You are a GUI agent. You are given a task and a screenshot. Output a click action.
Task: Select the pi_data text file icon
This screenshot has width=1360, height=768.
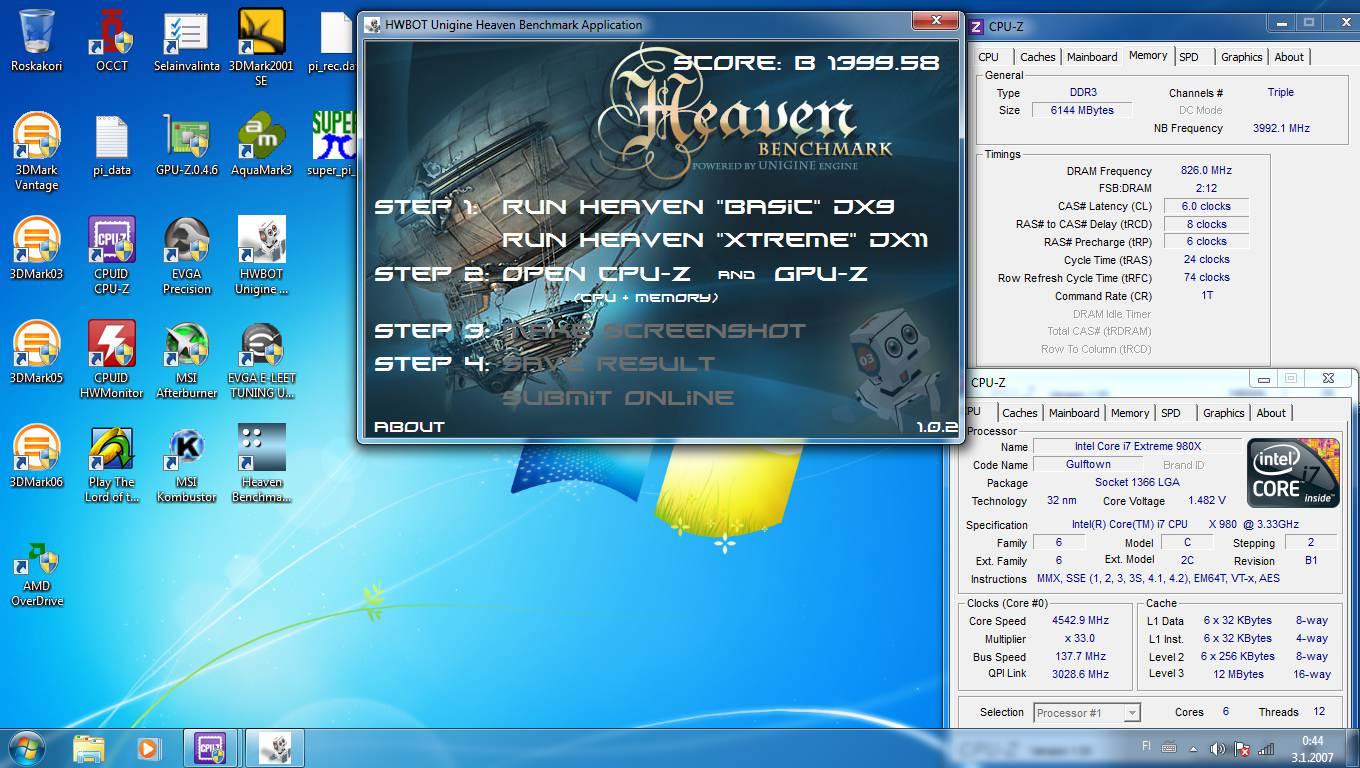[x=112, y=144]
